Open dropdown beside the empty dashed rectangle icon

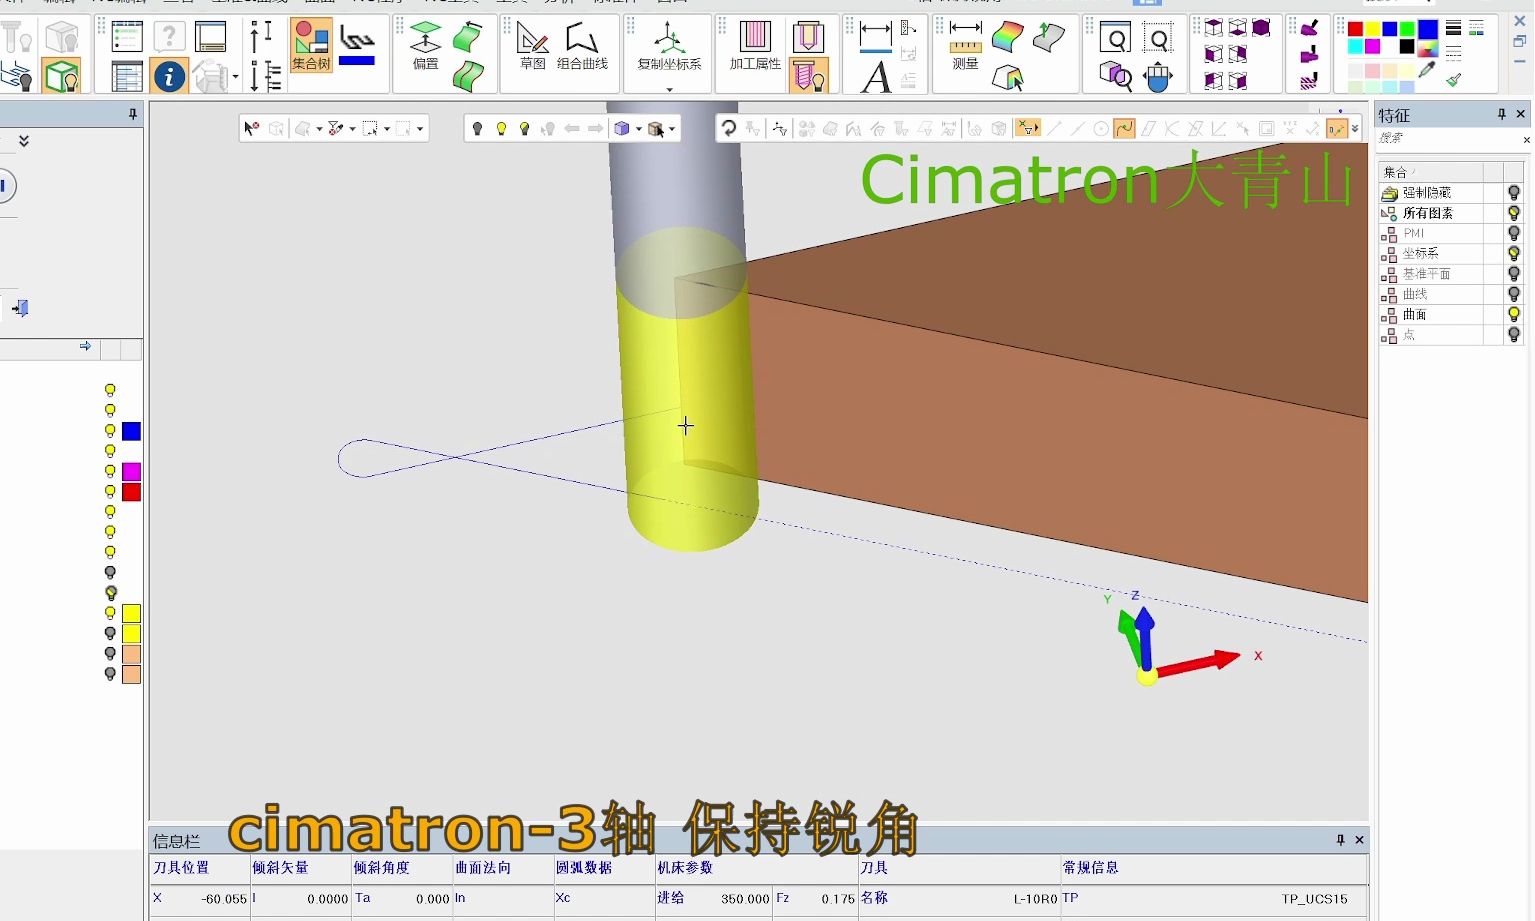coord(420,129)
